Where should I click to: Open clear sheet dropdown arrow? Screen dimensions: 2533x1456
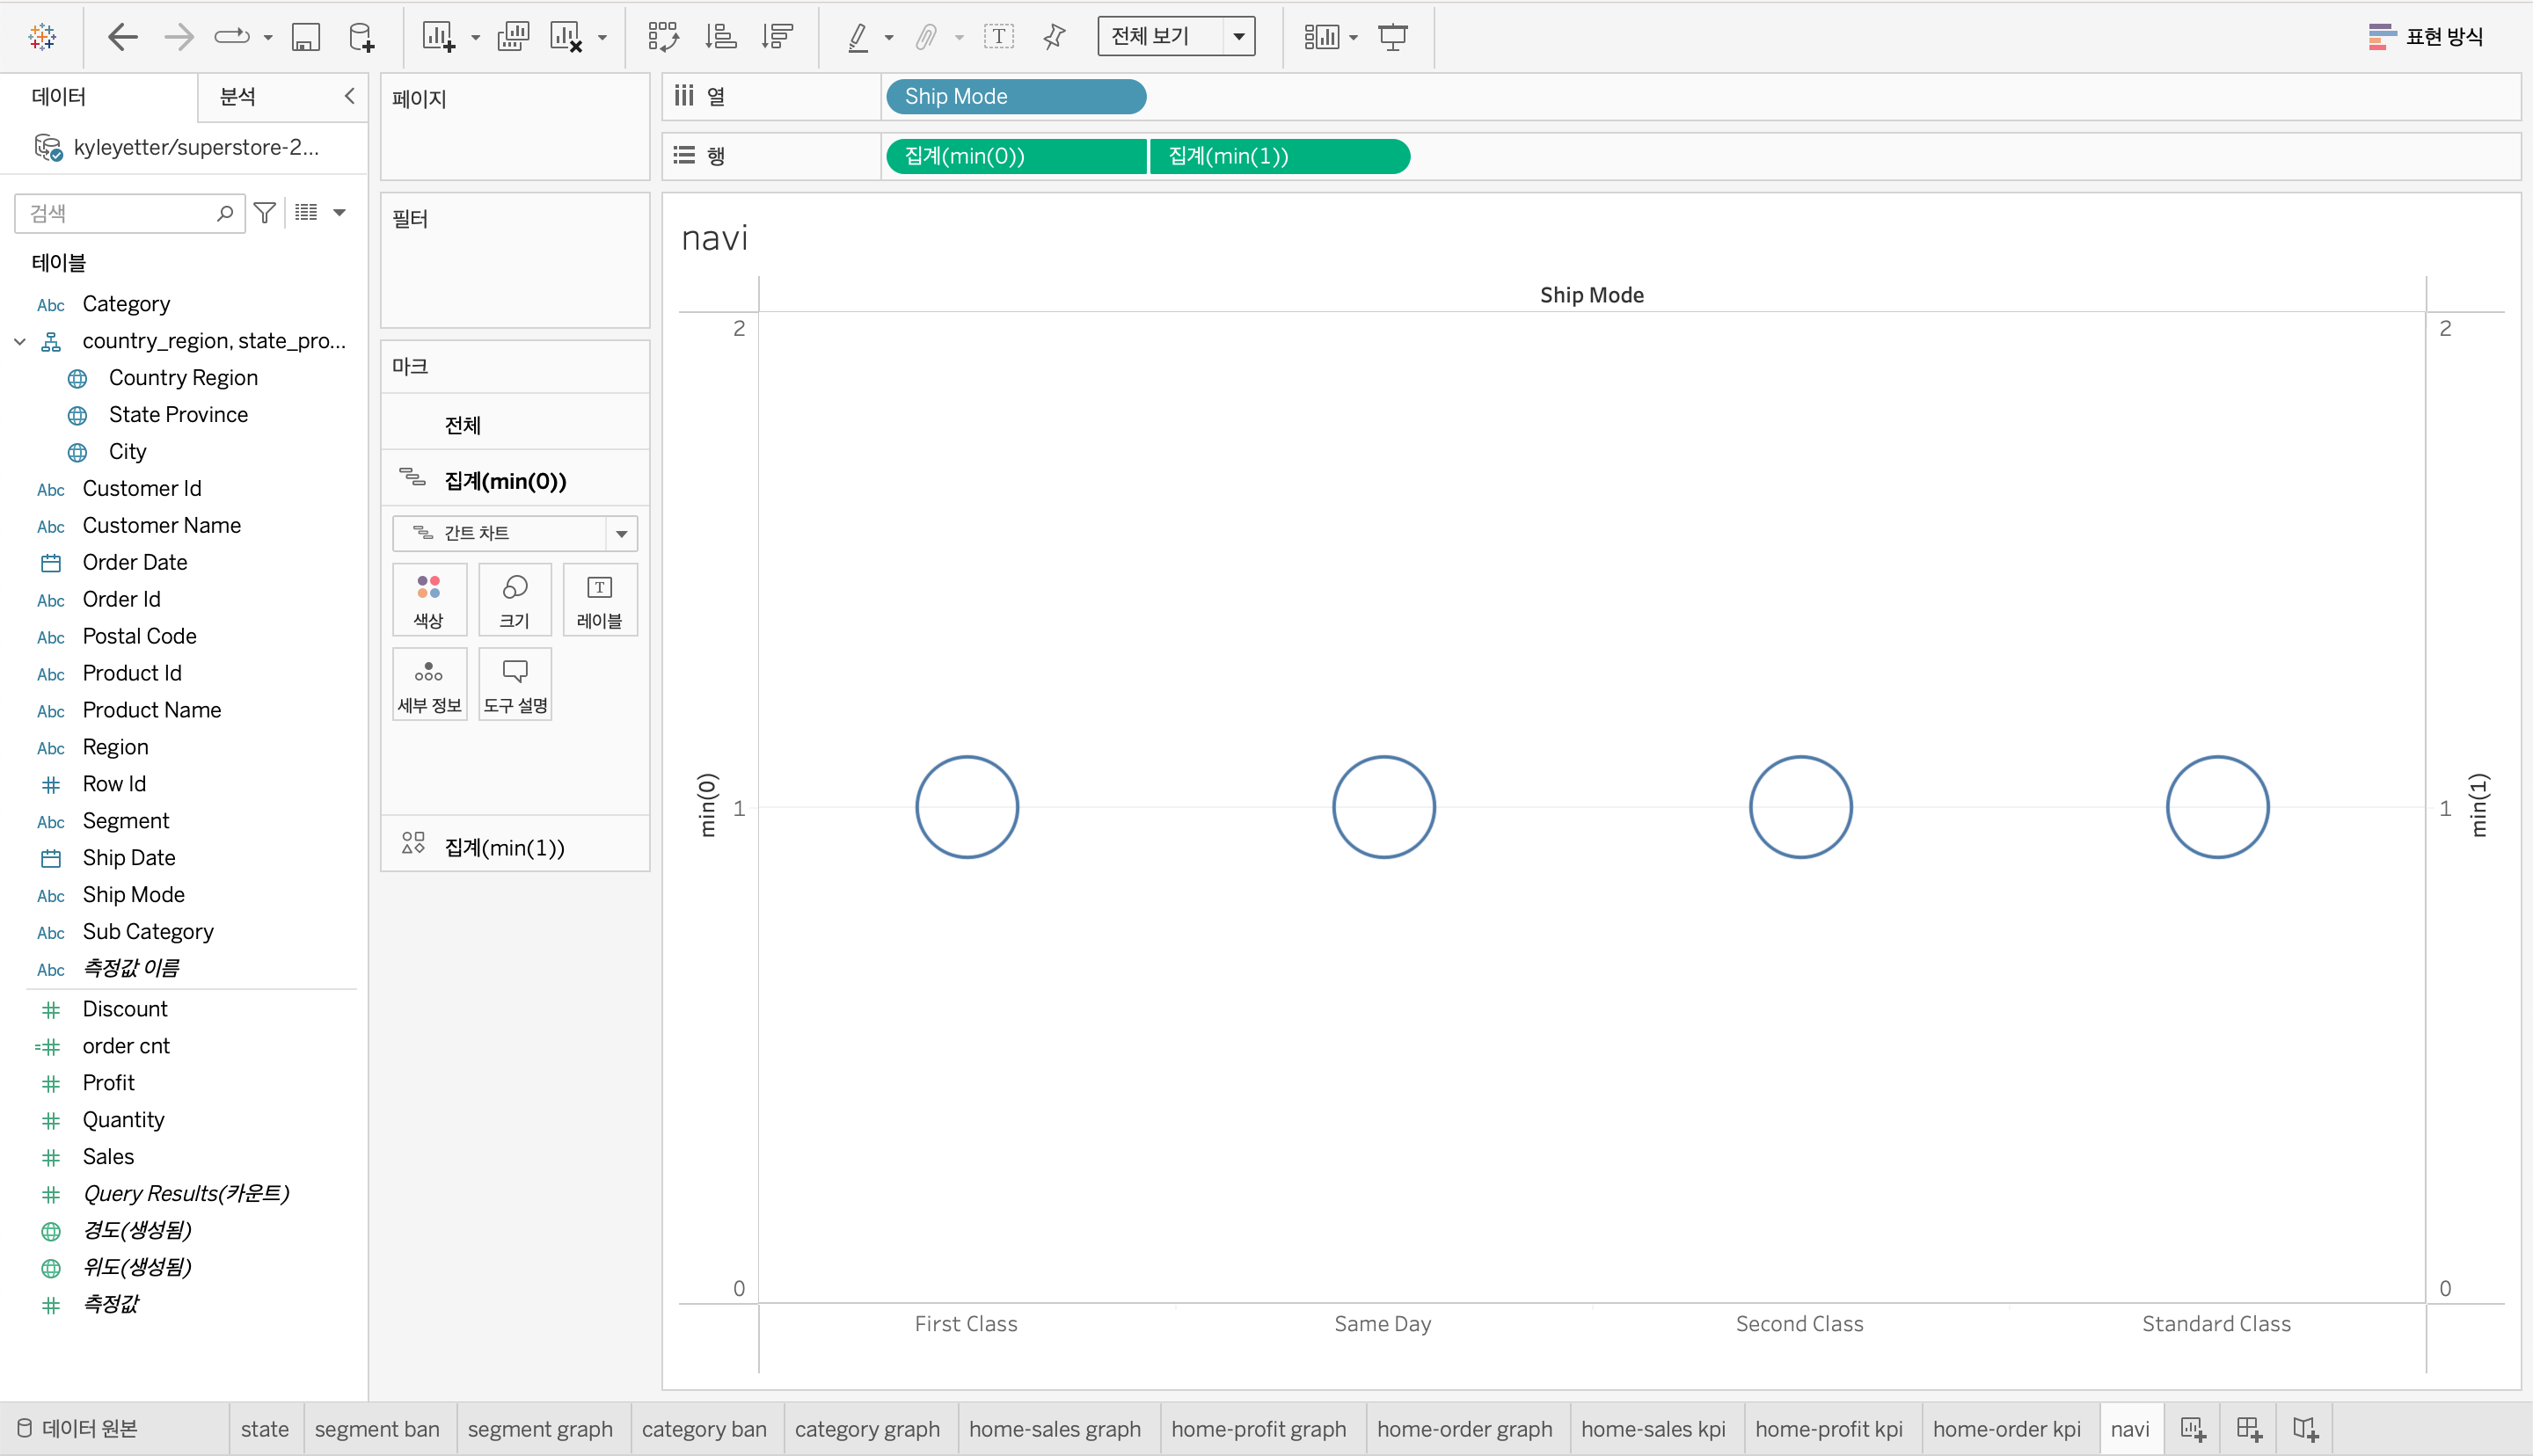602,38
